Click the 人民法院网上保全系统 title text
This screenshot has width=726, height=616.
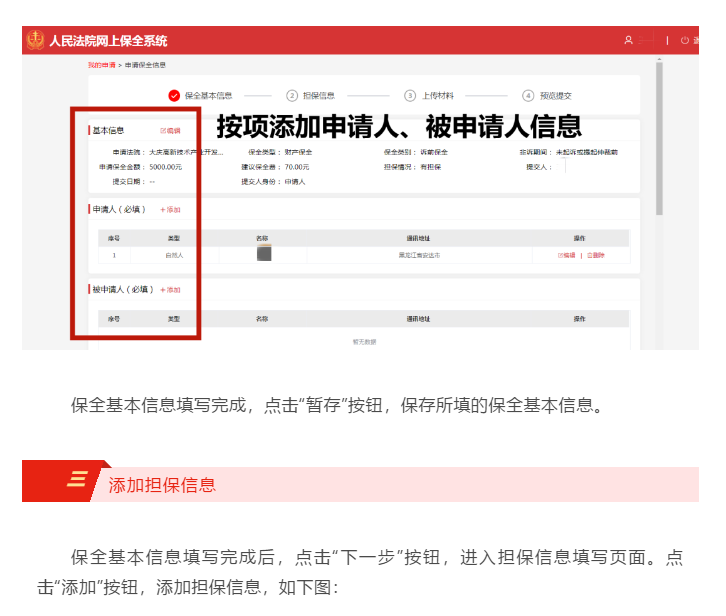tap(108, 41)
